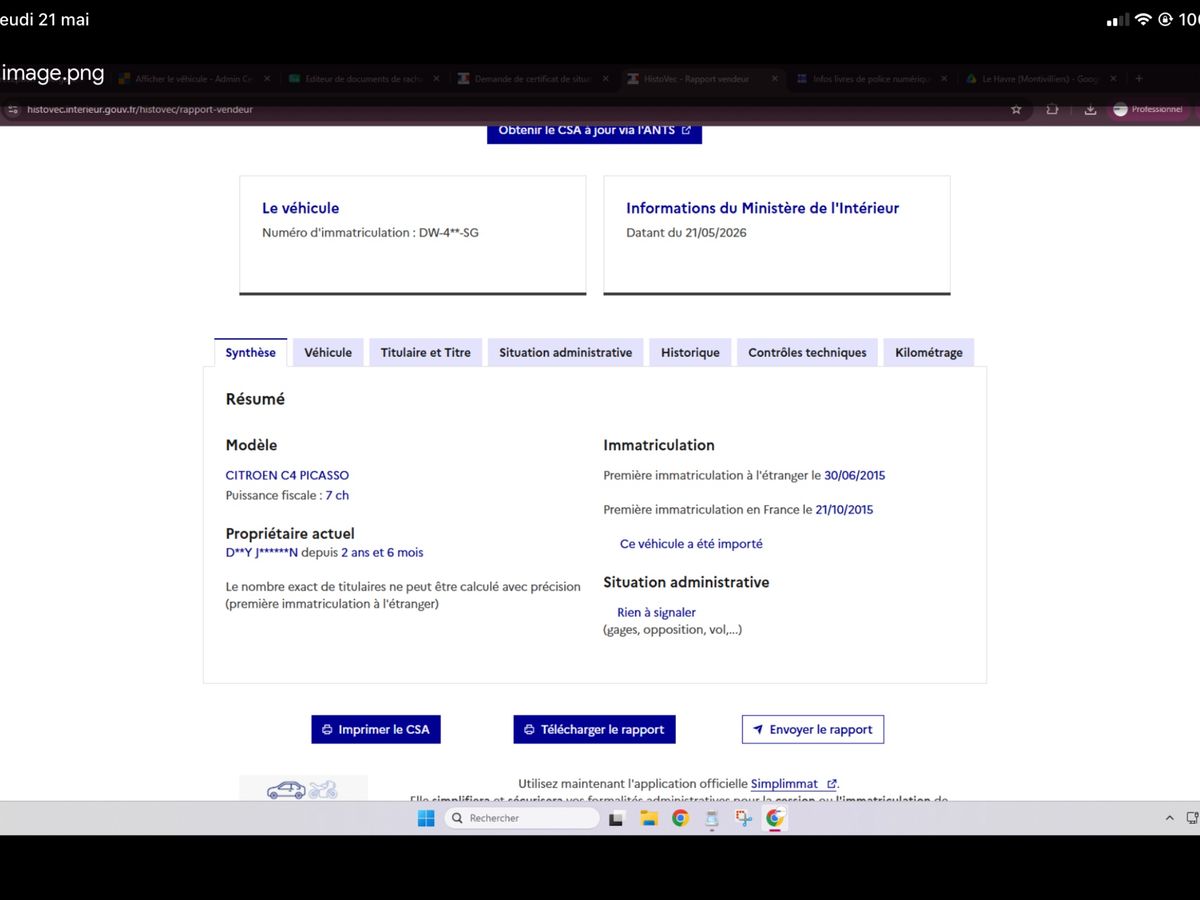This screenshot has width=1200, height=900.
Task: Click 'Informations du Ministère de l'Intérieur' heading
Action: click(762, 208)
